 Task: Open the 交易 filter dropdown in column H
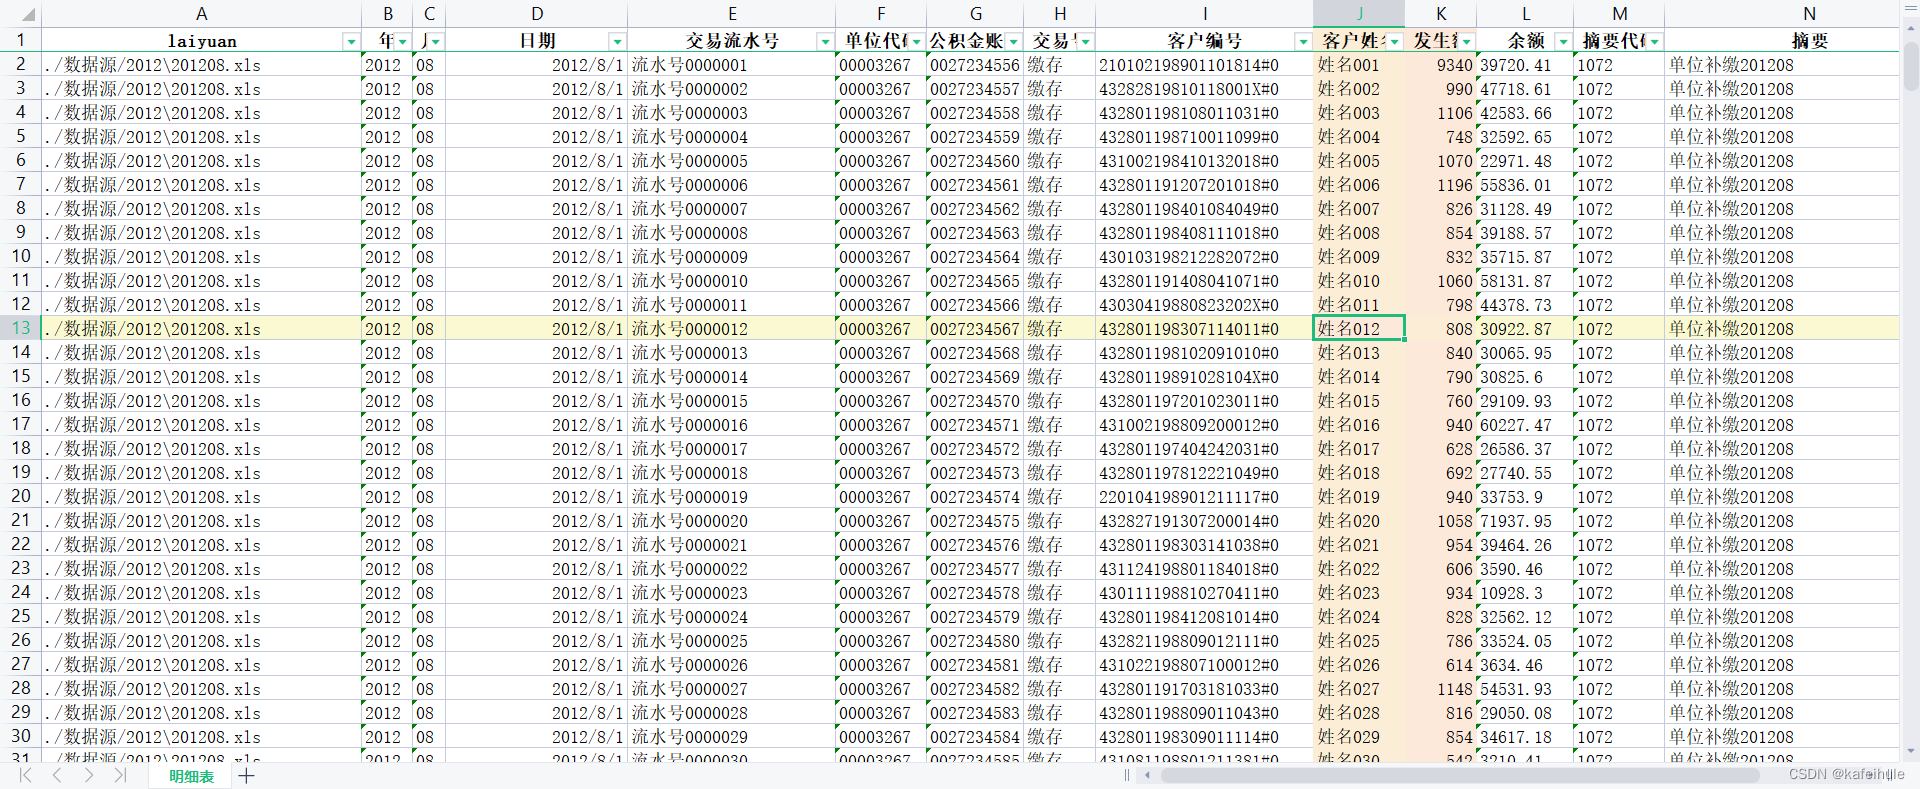(x=1086, y=41)
